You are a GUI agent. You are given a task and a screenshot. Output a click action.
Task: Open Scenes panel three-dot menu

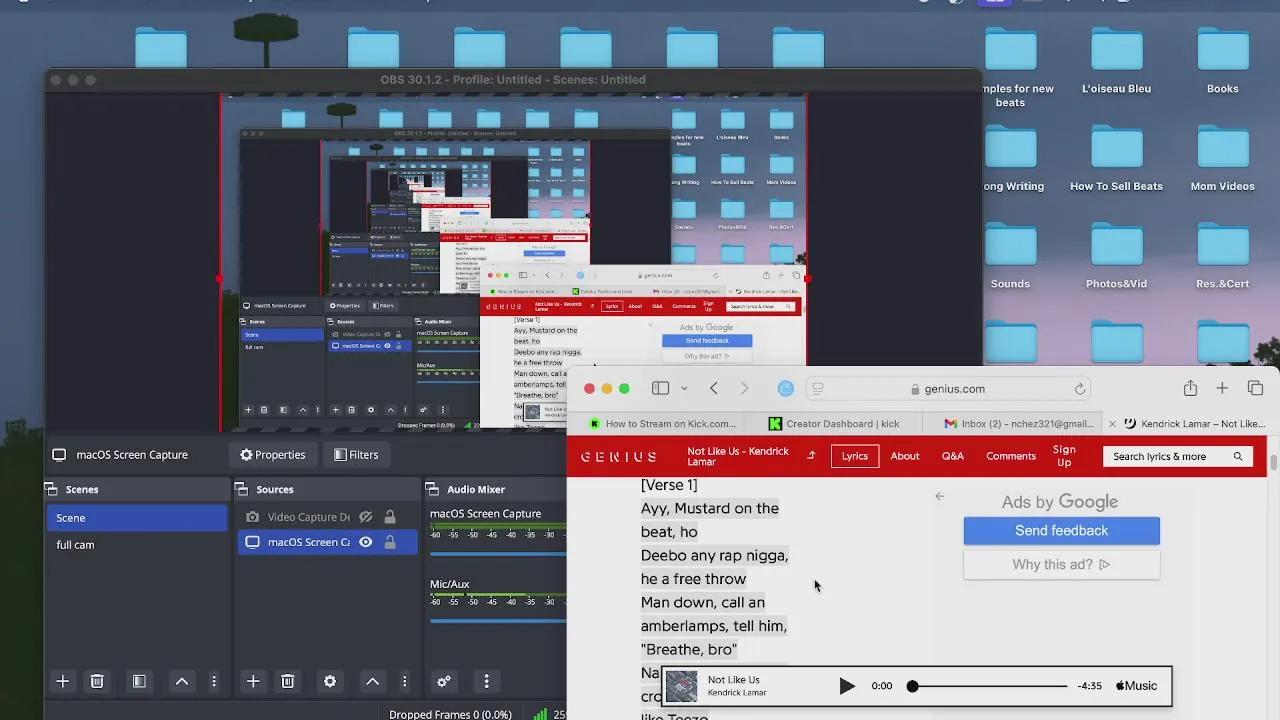(x=213, y=681)
